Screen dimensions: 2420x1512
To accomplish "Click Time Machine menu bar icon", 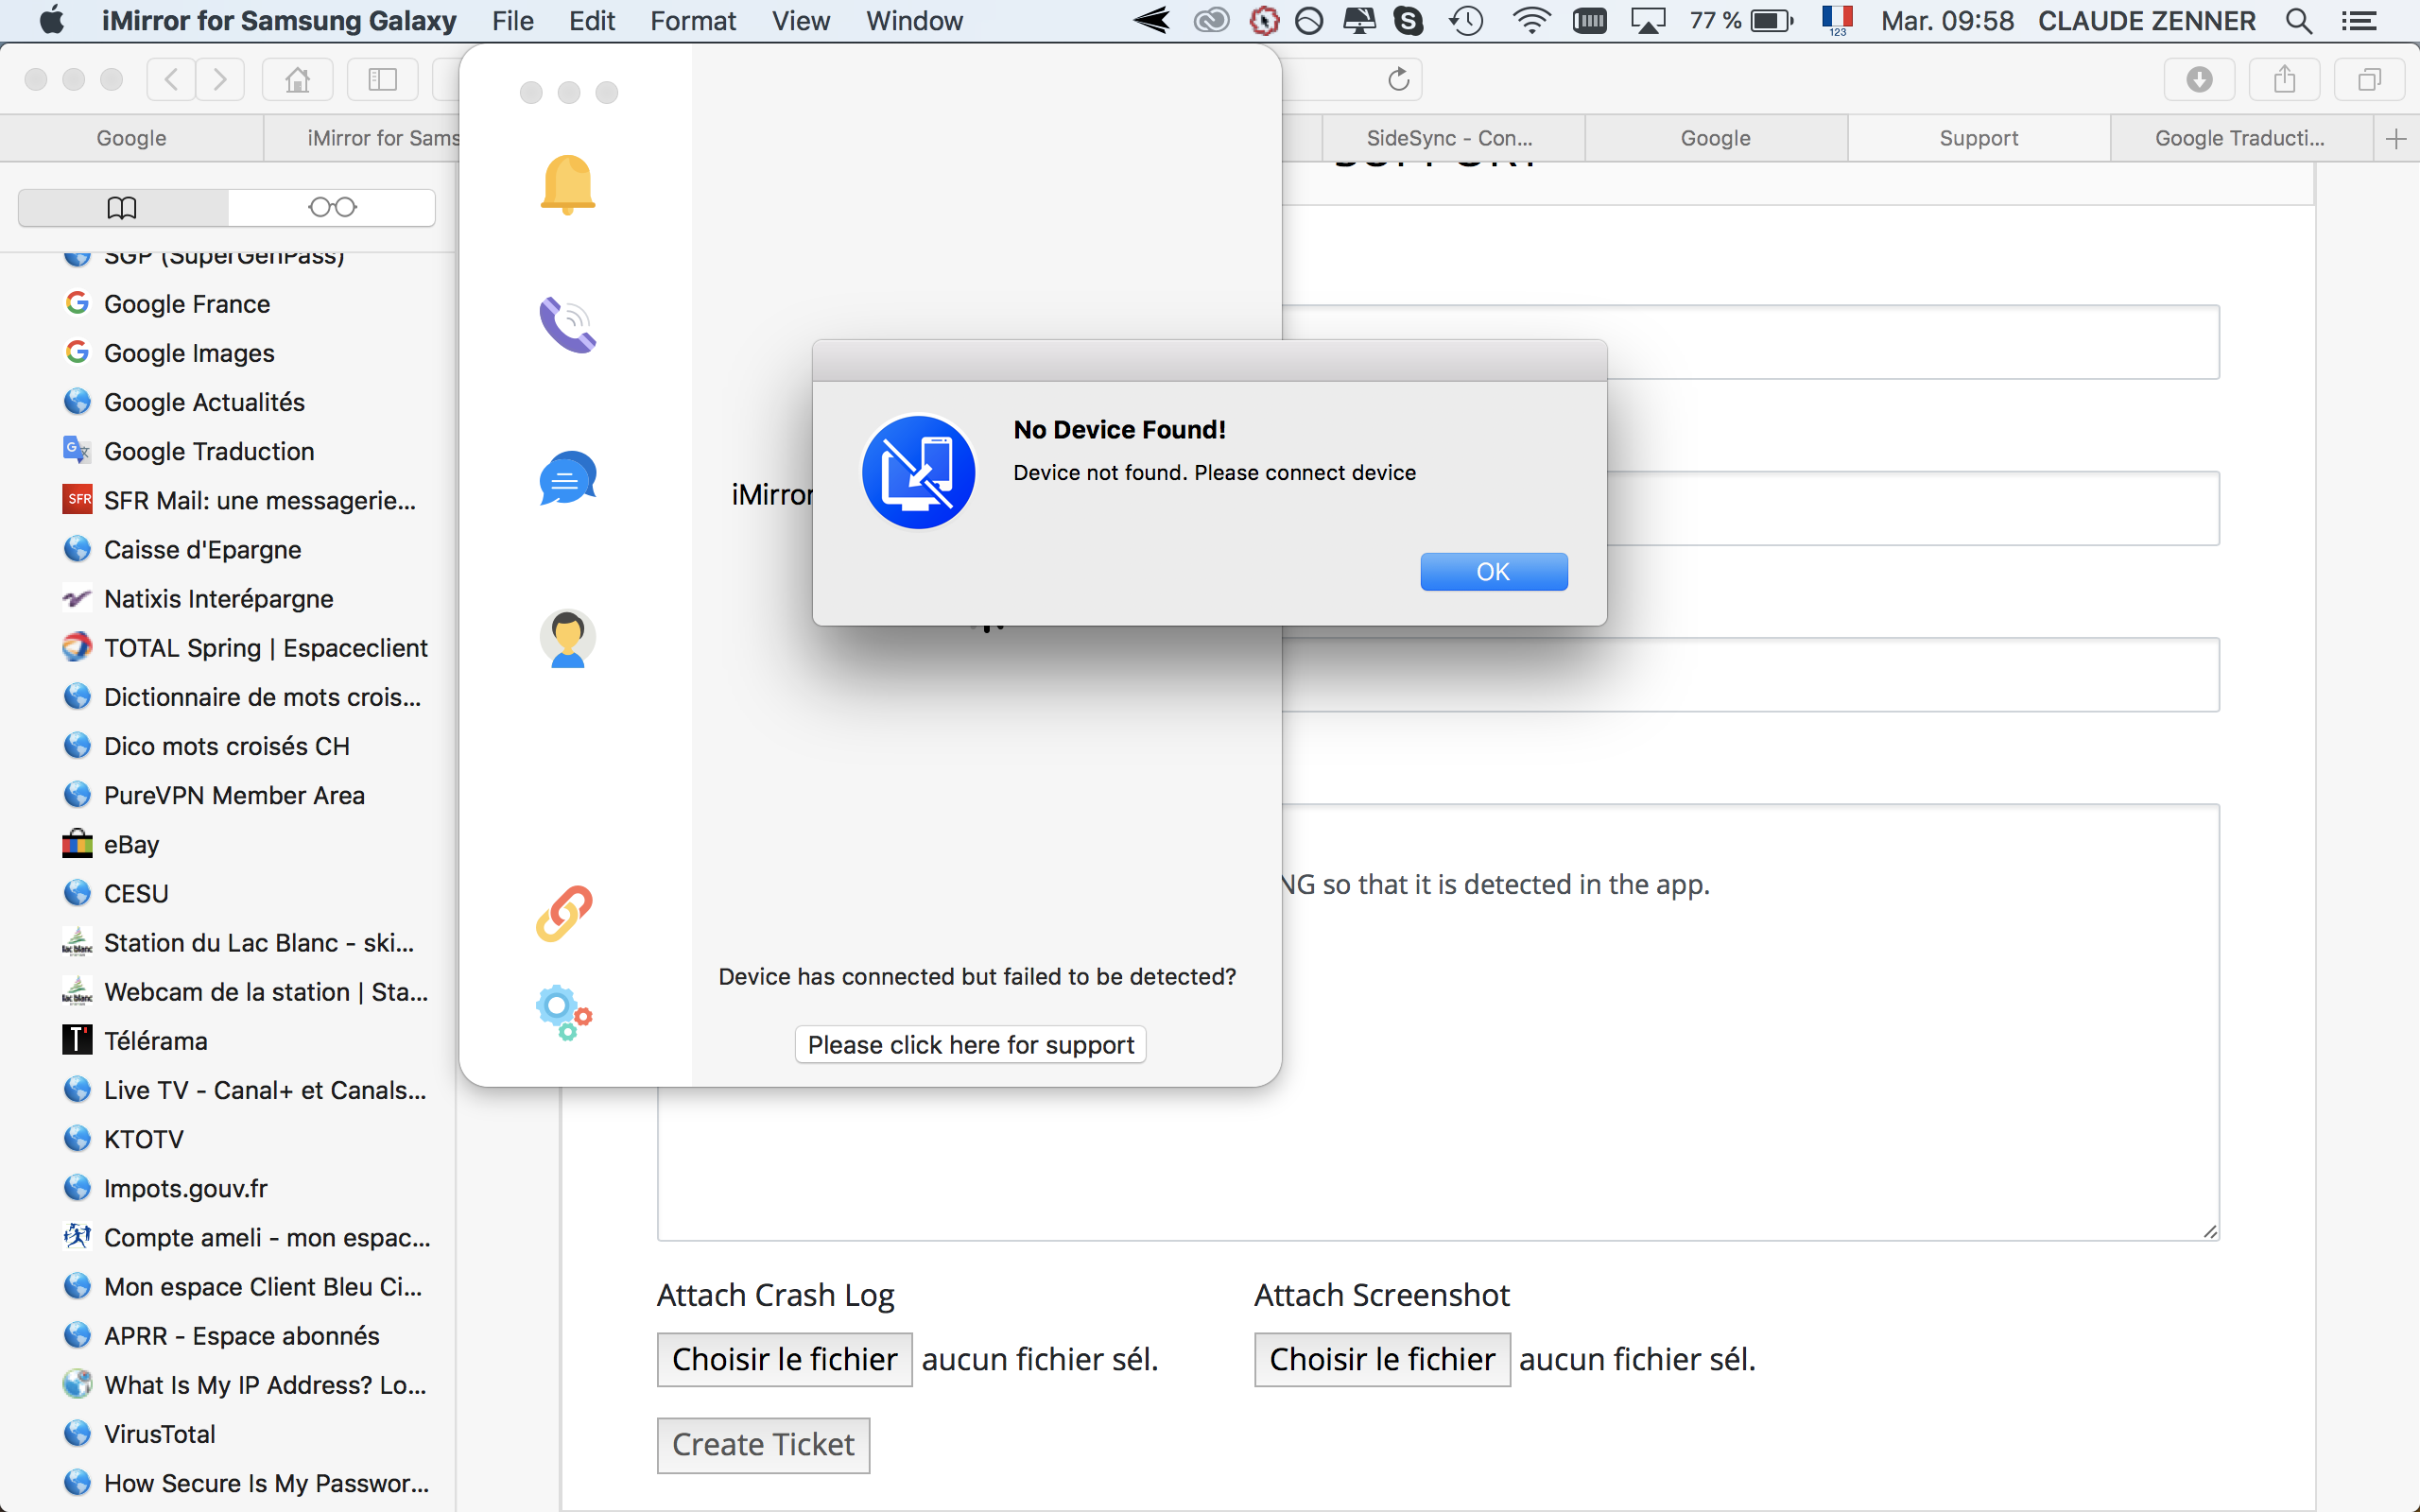I will [1466, 20].
